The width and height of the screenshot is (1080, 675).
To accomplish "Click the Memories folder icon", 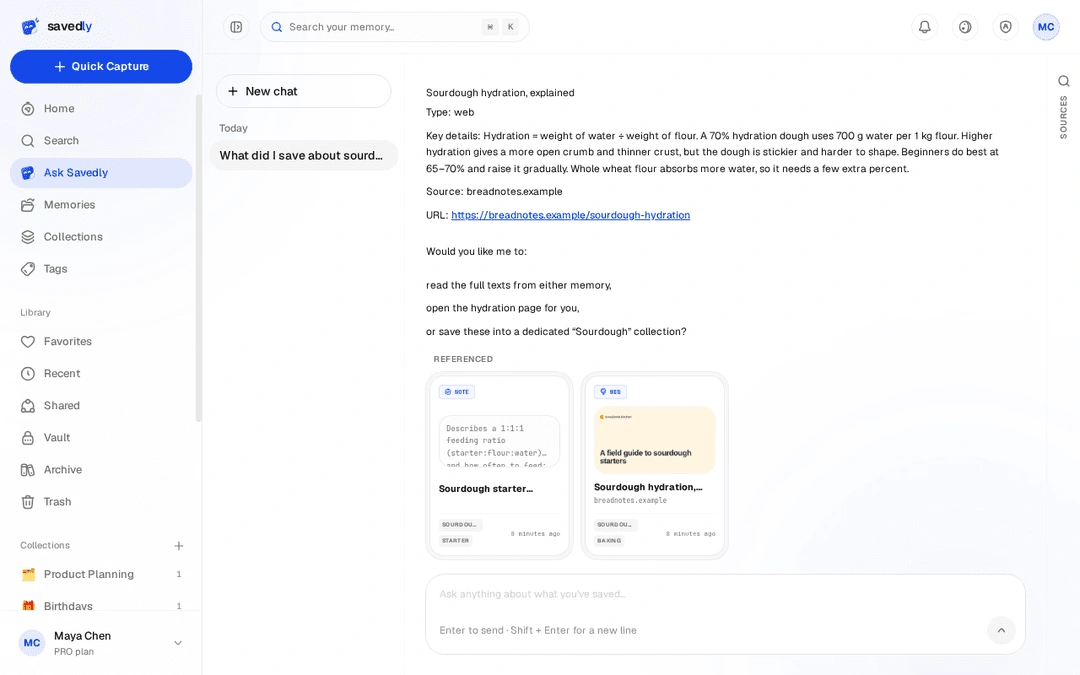I will (x=28, y=205).
